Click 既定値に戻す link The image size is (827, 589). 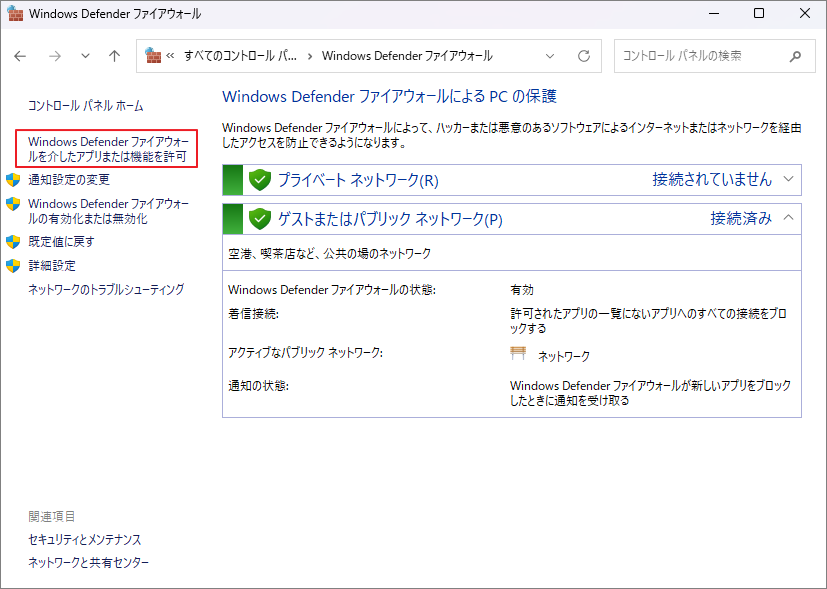pyautogui.click(x=61, y=242)
